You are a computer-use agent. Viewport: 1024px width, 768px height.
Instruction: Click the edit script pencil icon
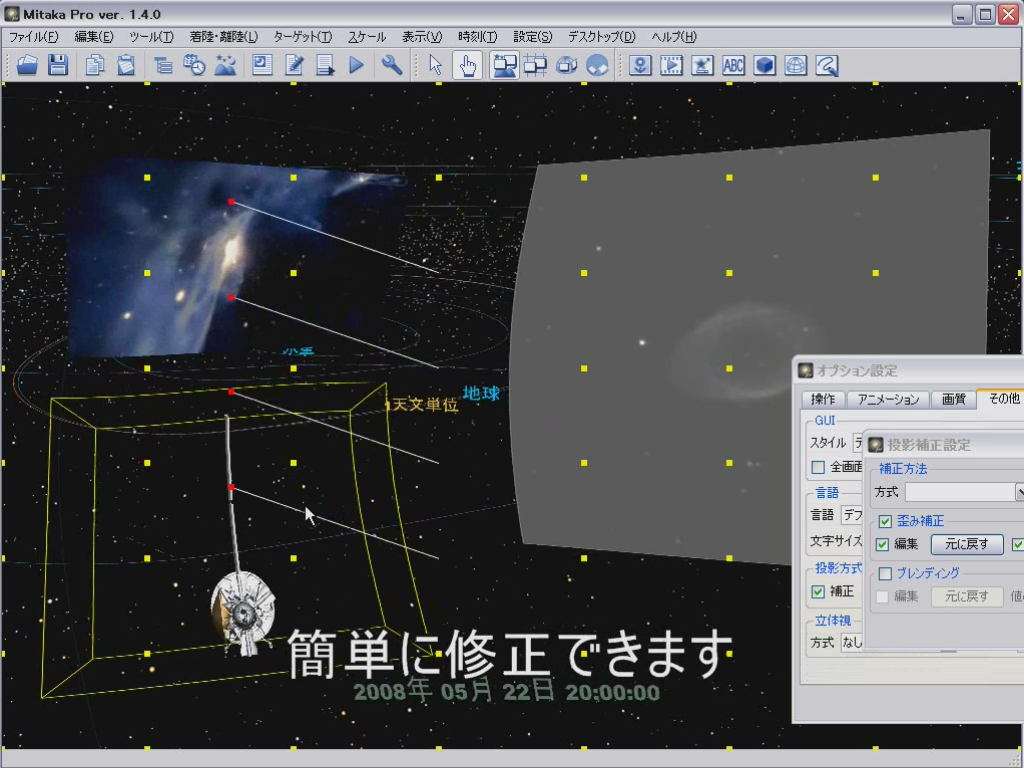click(x=294, y=65)
